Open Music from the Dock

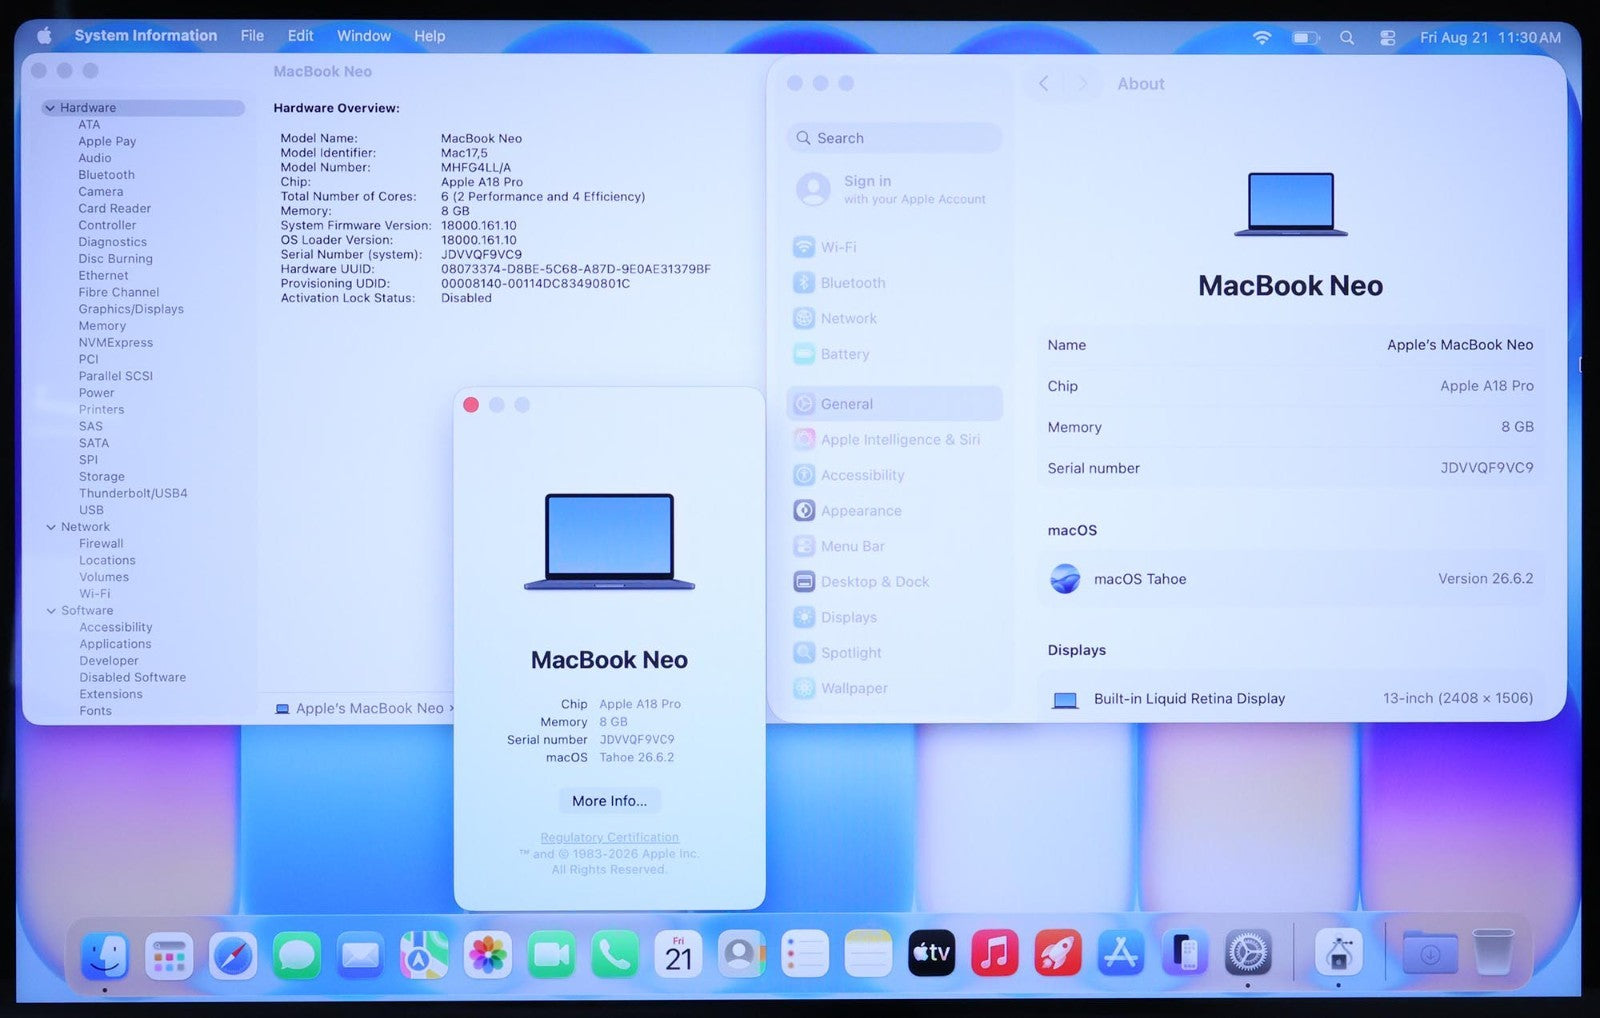[x=995, y=955]
